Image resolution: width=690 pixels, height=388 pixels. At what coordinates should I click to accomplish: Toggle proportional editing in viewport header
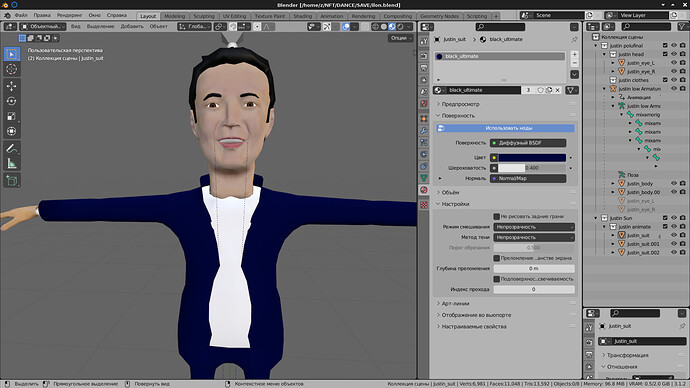pos(257,26)
